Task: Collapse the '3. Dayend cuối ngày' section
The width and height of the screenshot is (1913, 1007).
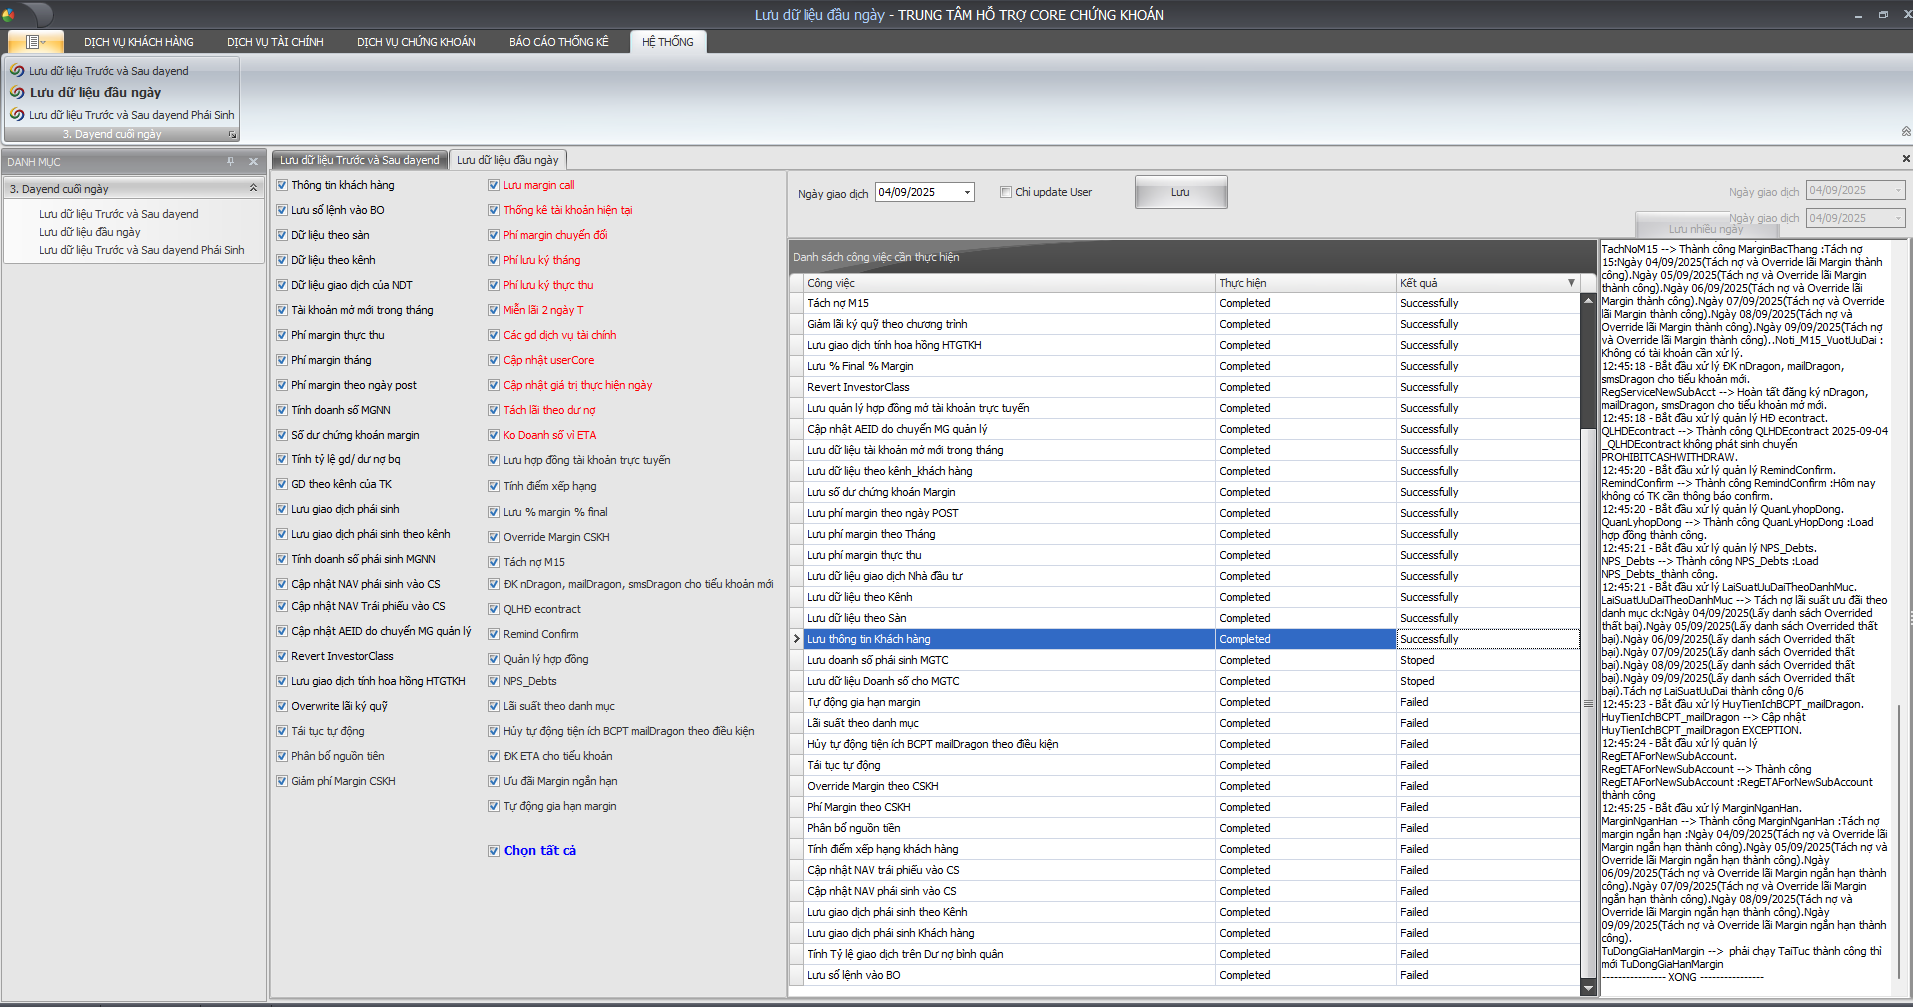Action: [253, 188]
